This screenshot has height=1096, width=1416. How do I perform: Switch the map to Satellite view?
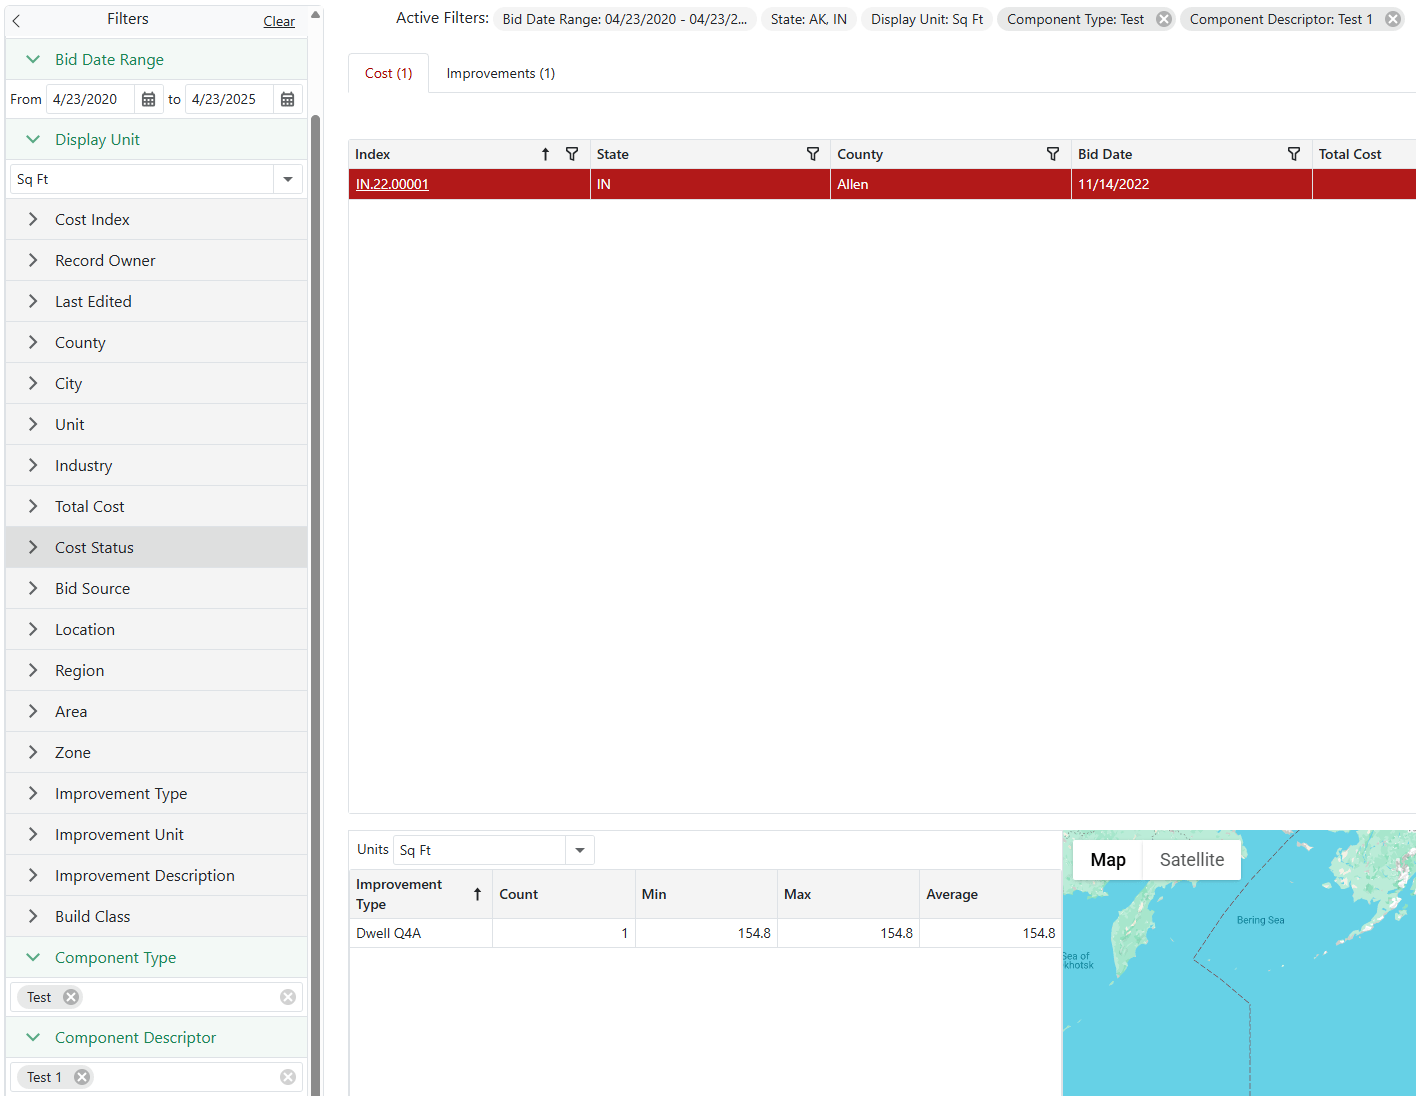[1191, 860]
